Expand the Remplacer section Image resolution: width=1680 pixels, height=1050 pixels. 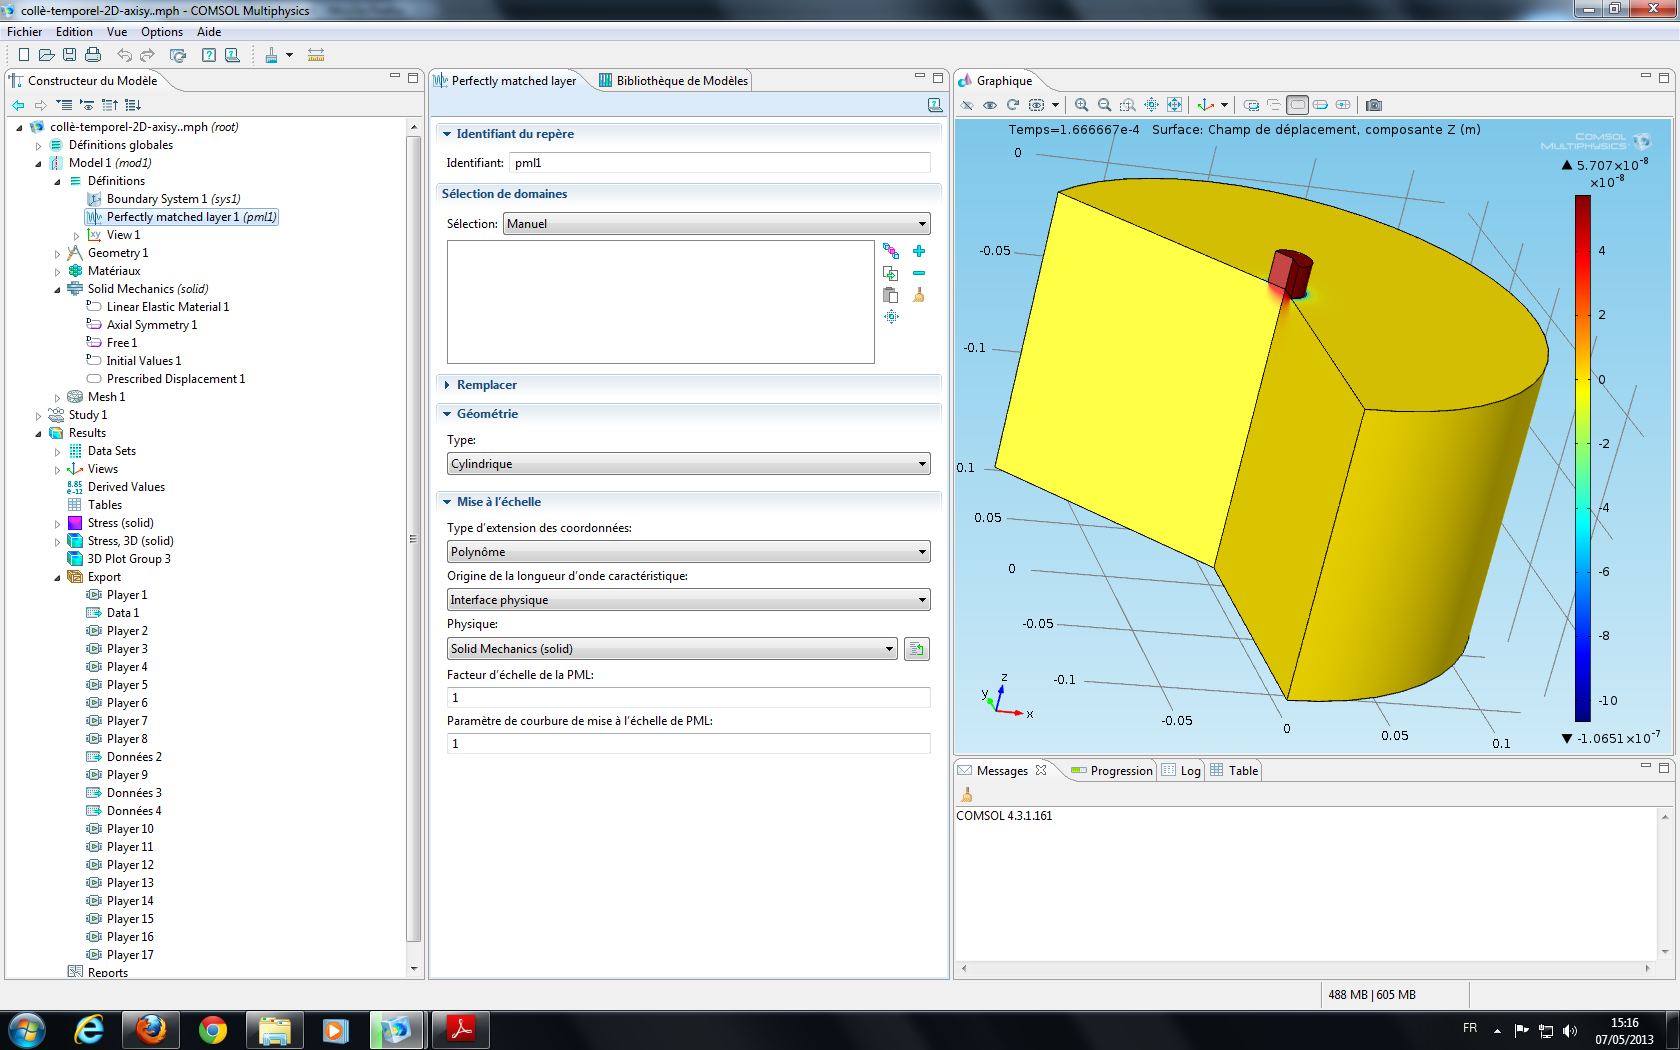tap(486, 385)
